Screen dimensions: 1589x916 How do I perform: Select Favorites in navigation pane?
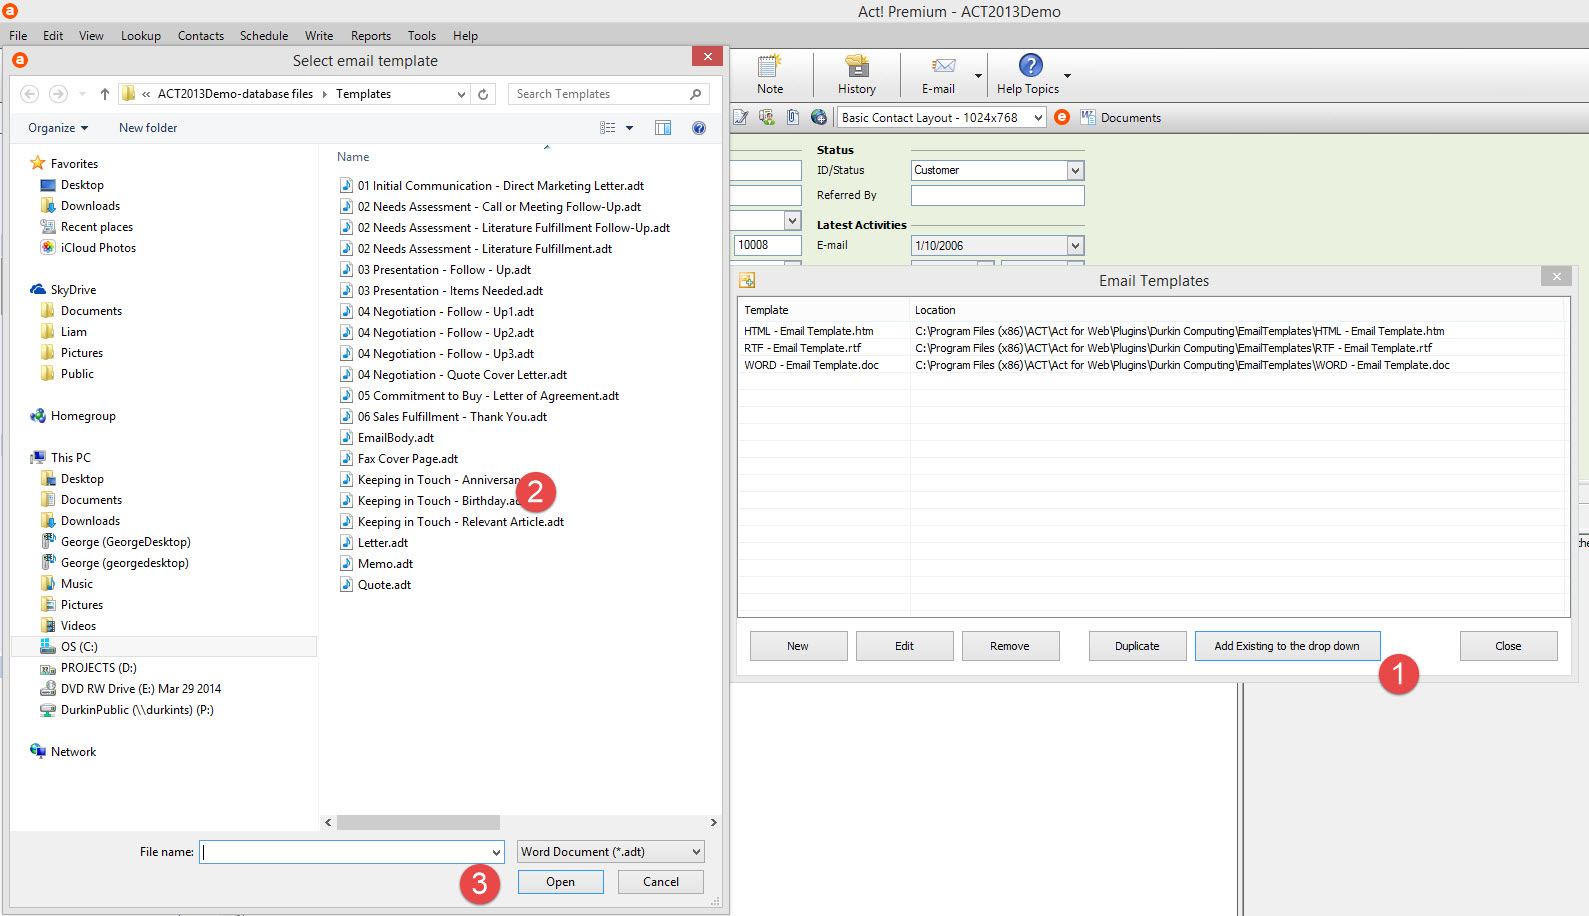(x=74, y=164)
